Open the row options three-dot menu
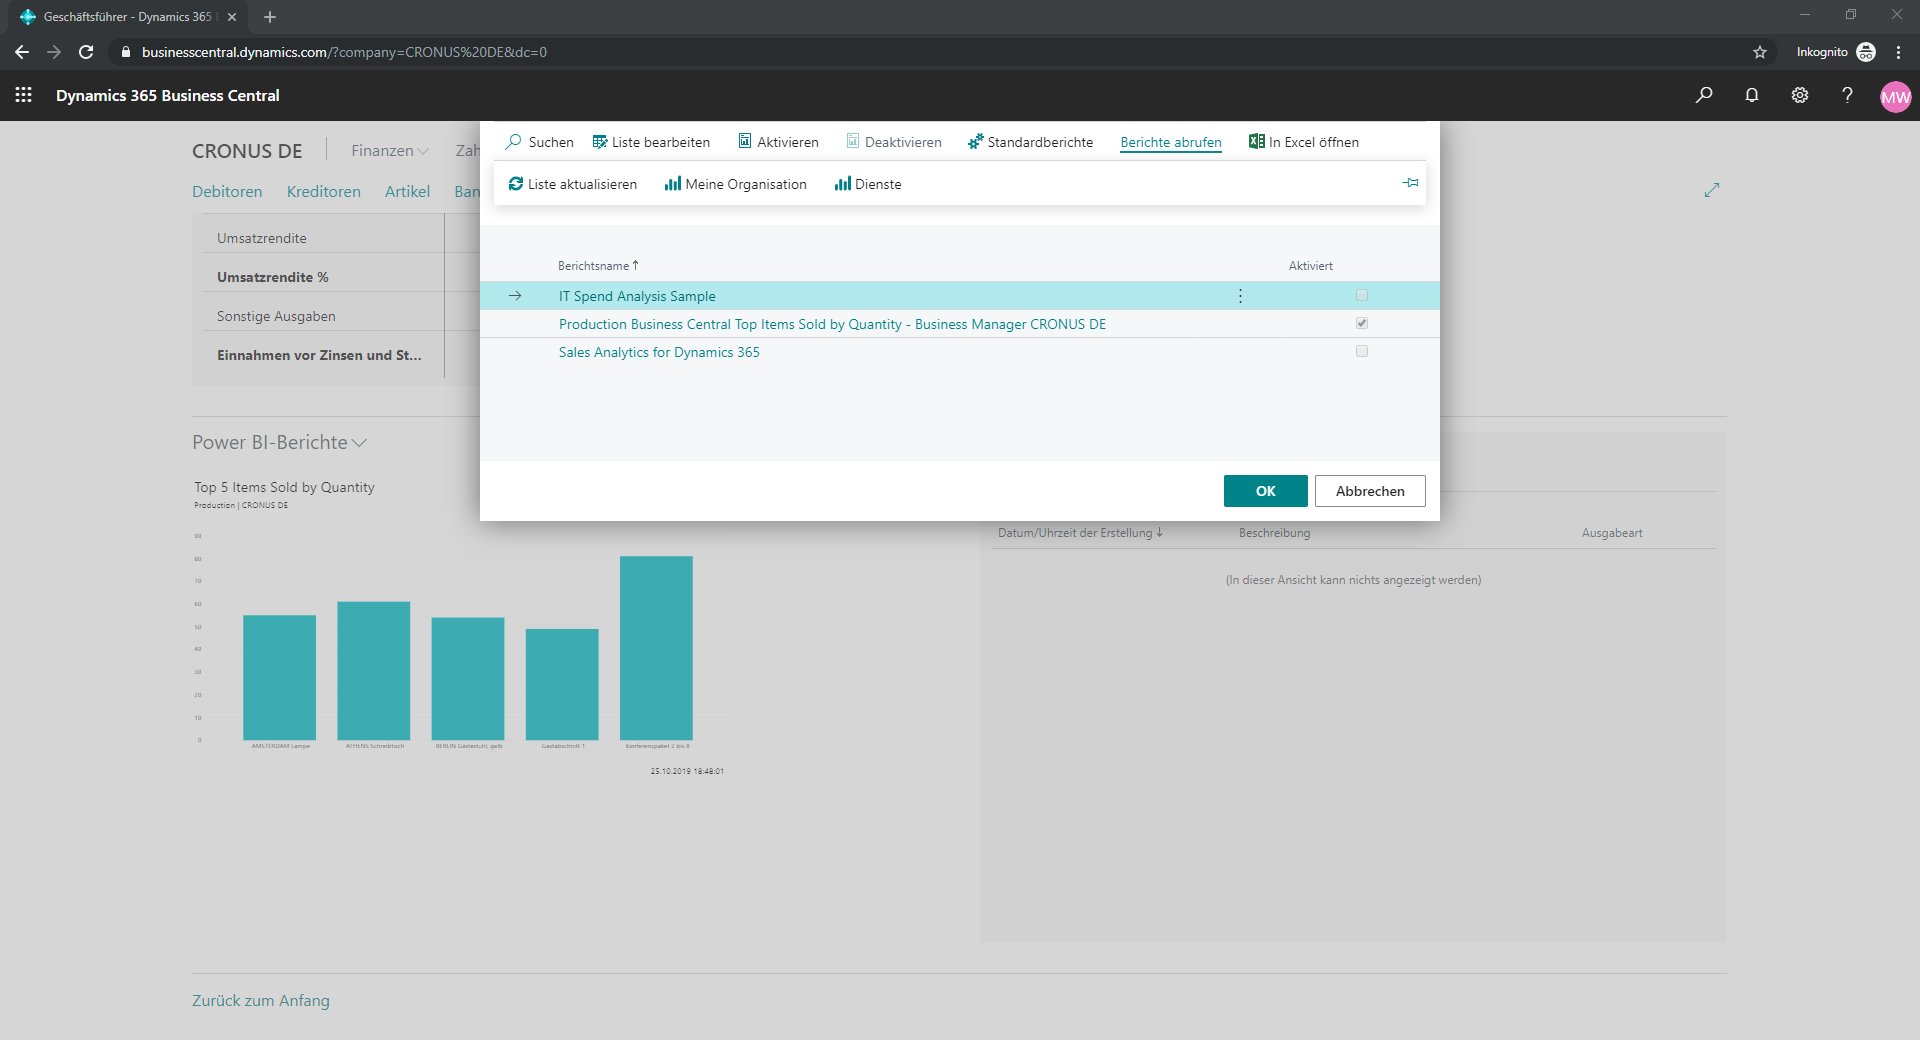This screenshot has width=1920, height=1040. tap(1240, 296)
